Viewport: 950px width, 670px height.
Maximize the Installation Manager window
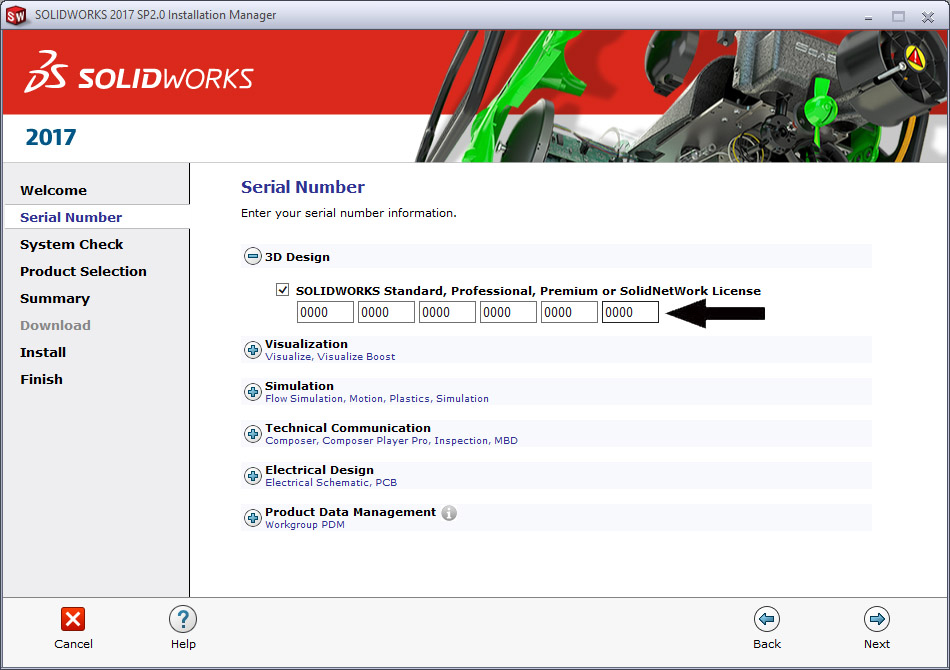coord(899,17)
